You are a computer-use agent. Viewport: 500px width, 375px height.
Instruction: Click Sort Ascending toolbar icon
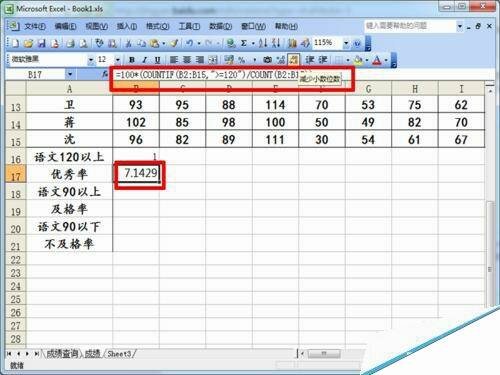263,43
